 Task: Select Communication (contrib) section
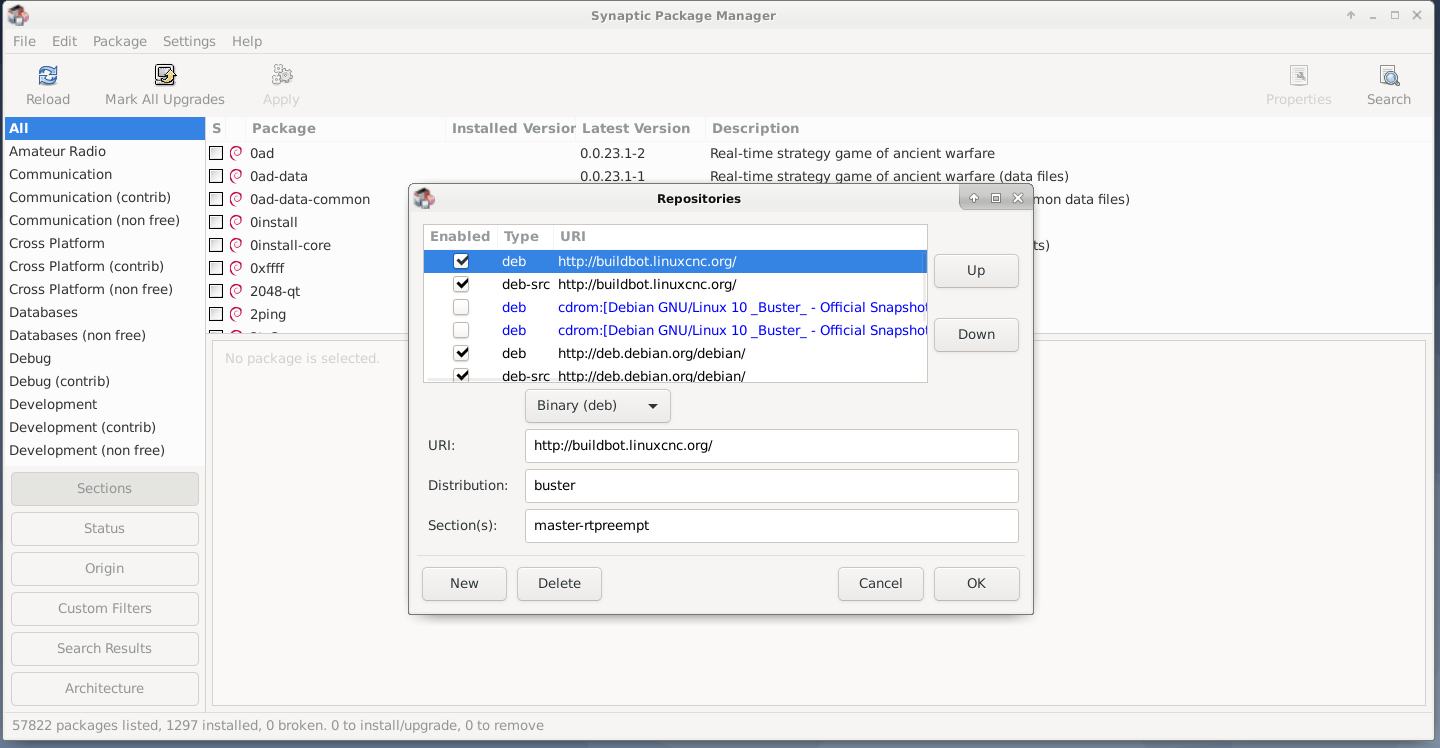pos(104,197)
